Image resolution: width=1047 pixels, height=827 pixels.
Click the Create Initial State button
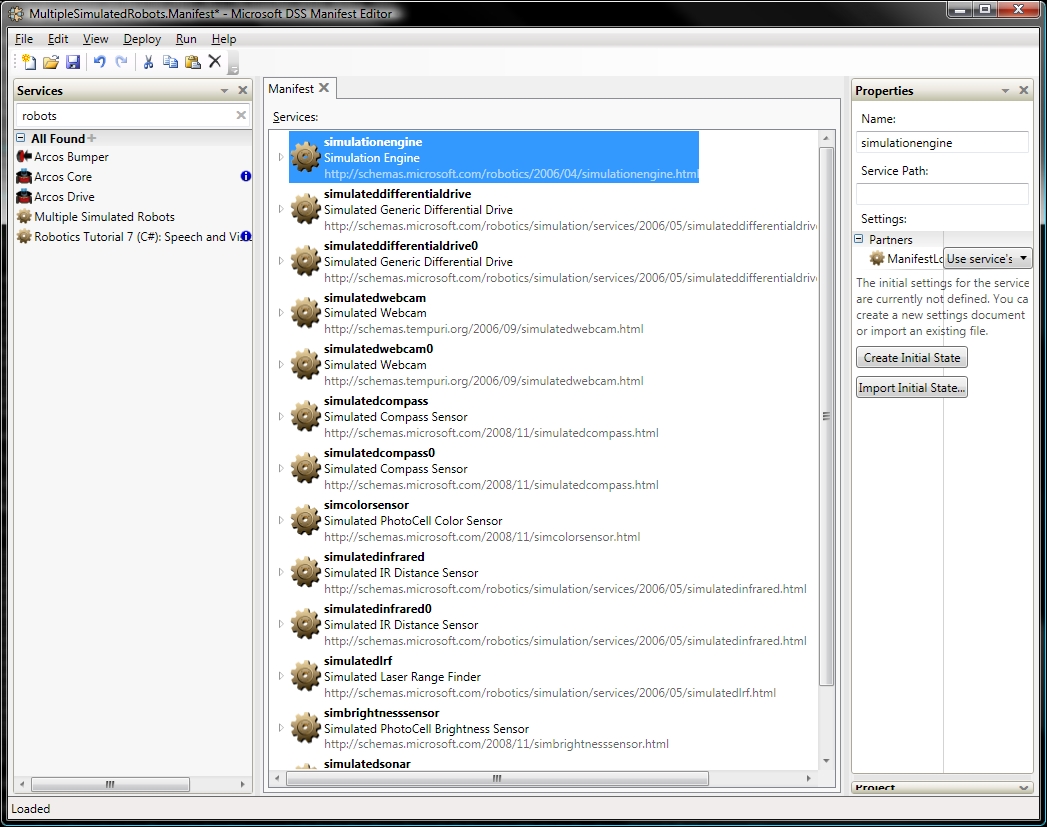click(911, 358)
